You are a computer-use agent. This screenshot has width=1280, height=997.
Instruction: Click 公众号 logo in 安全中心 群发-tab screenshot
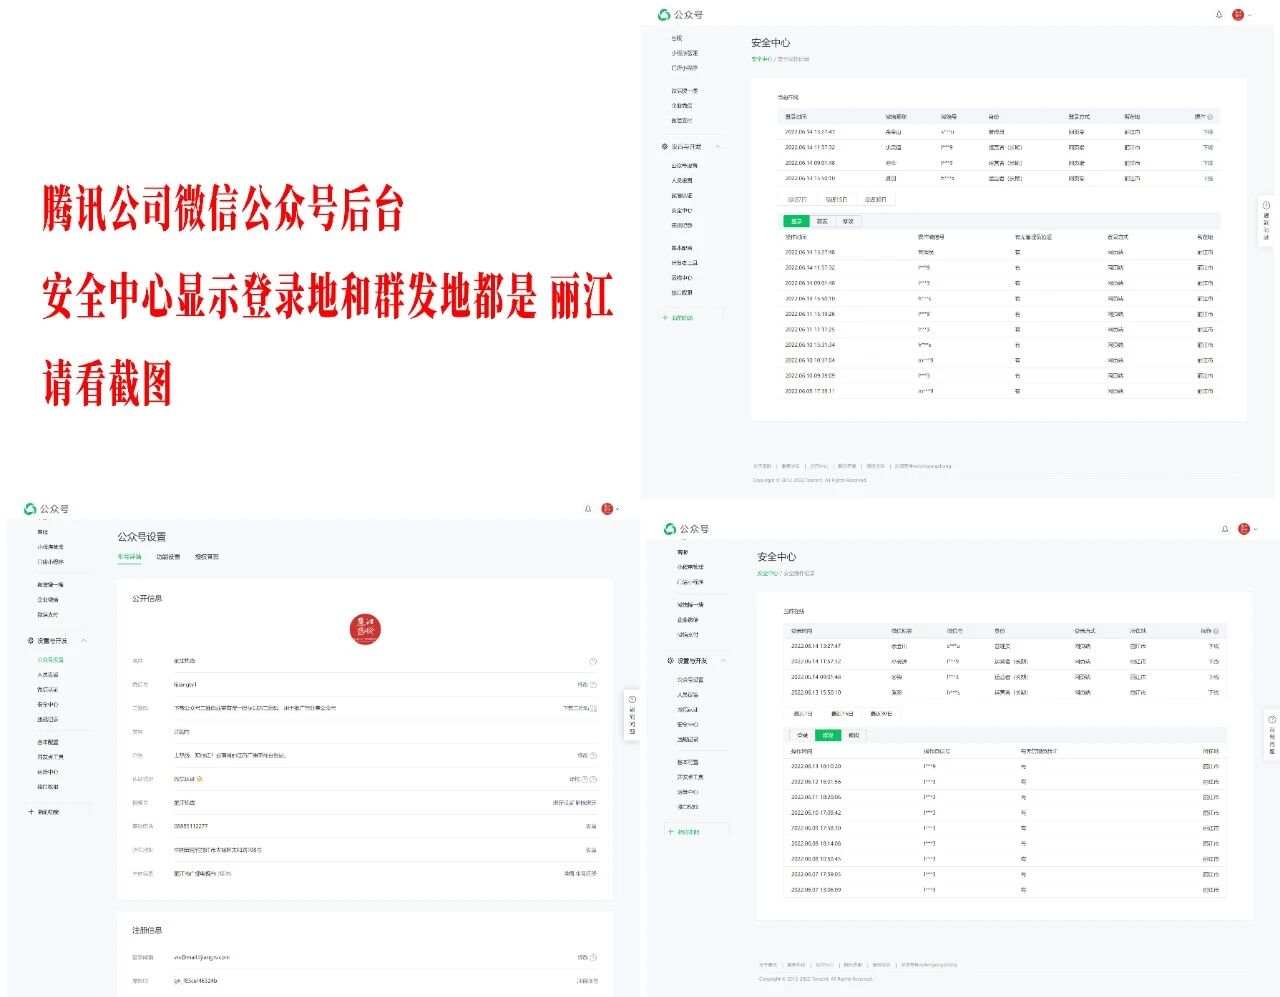click(x=686, y=529)
